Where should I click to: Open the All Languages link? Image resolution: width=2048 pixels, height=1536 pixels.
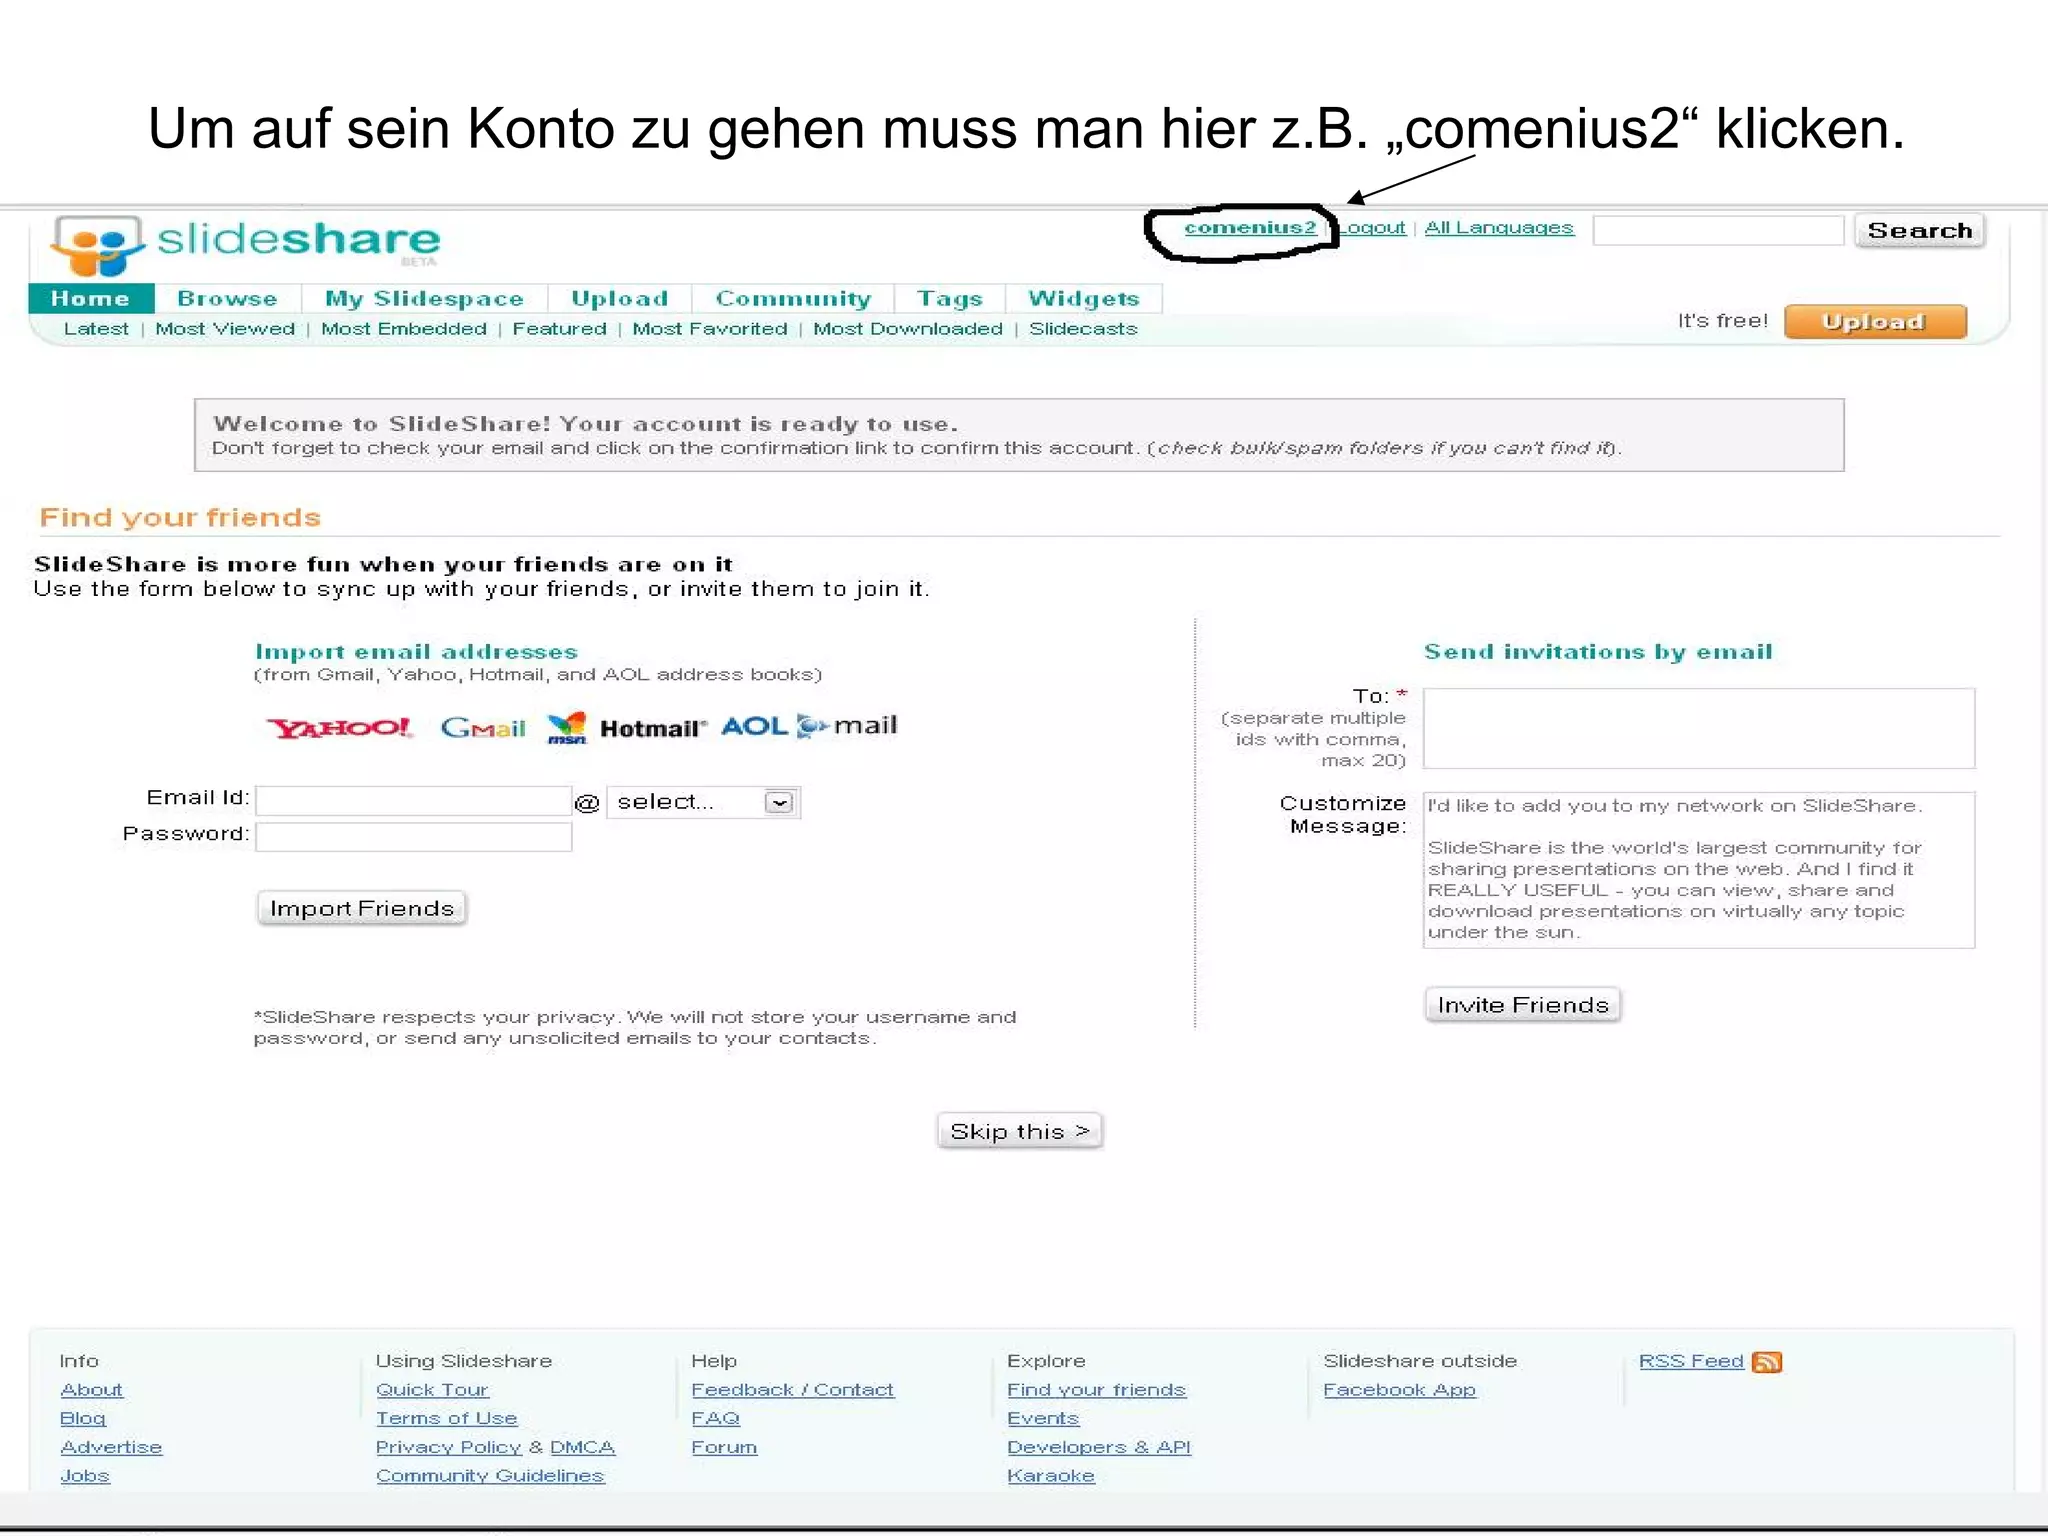click(x=1499, y=228)
